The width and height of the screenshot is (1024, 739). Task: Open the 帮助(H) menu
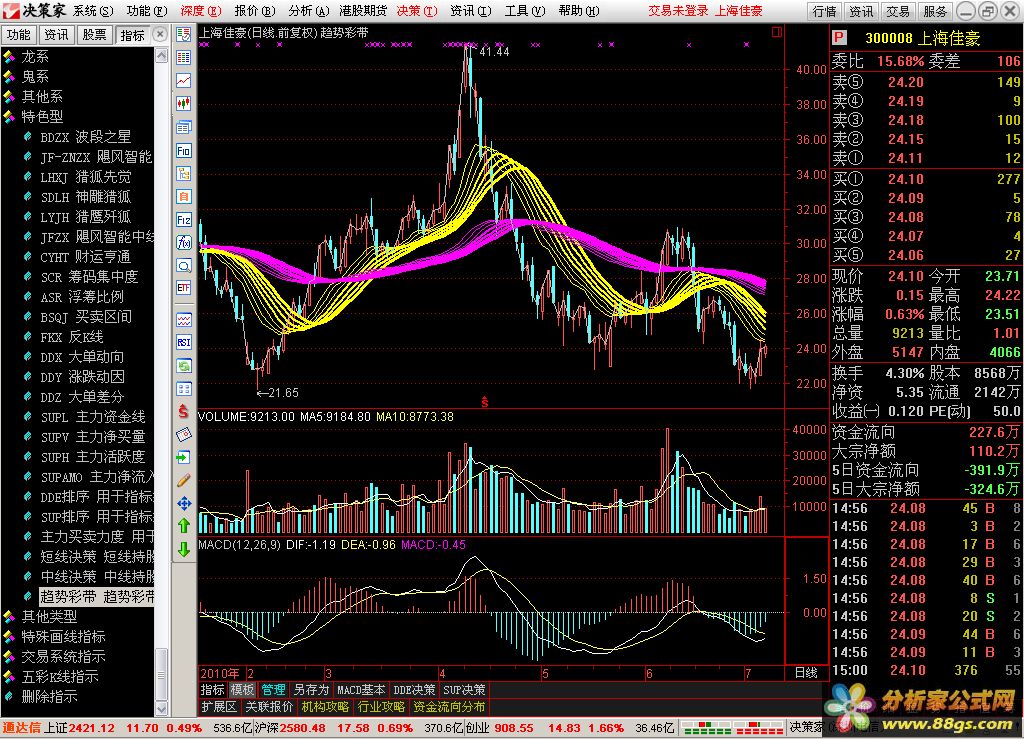pos(579,10)
